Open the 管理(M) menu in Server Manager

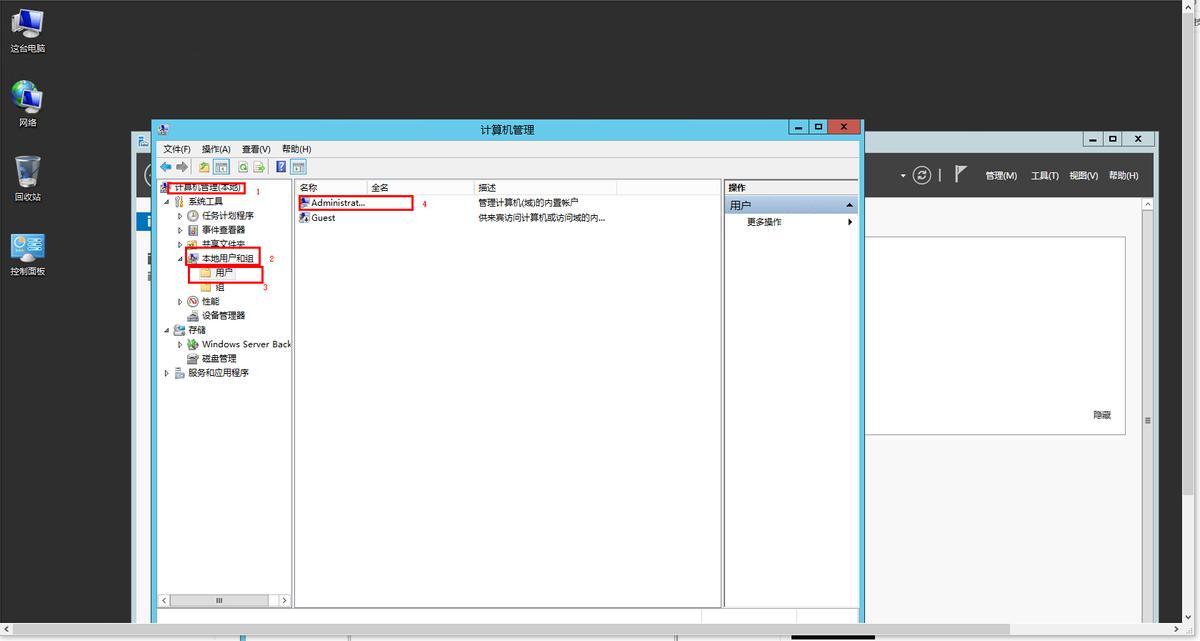tap(1001, 176)
